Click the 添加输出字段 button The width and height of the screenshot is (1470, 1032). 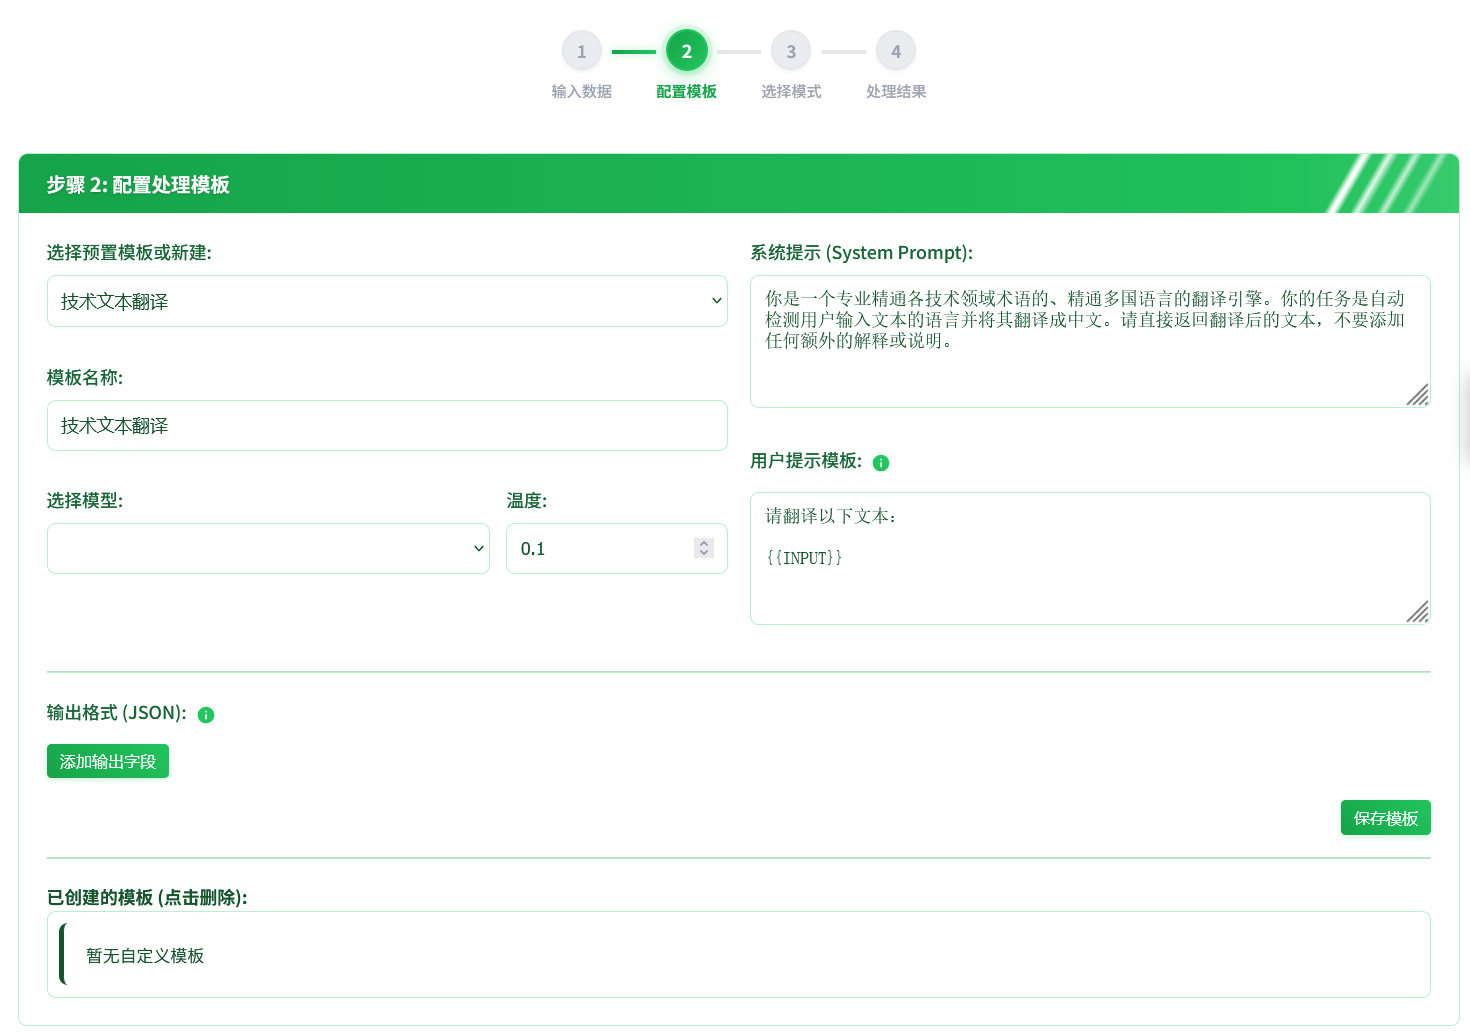(107, 760)
